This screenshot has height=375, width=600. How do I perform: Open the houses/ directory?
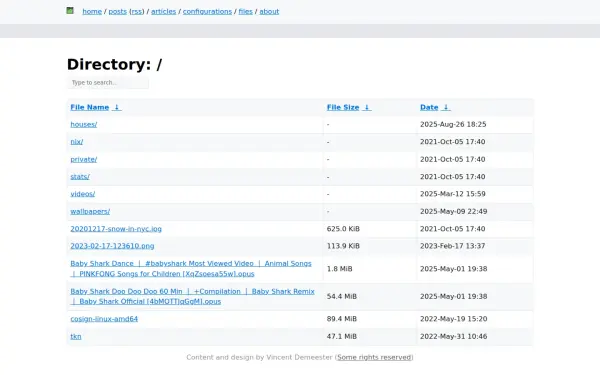click(83, 124)
